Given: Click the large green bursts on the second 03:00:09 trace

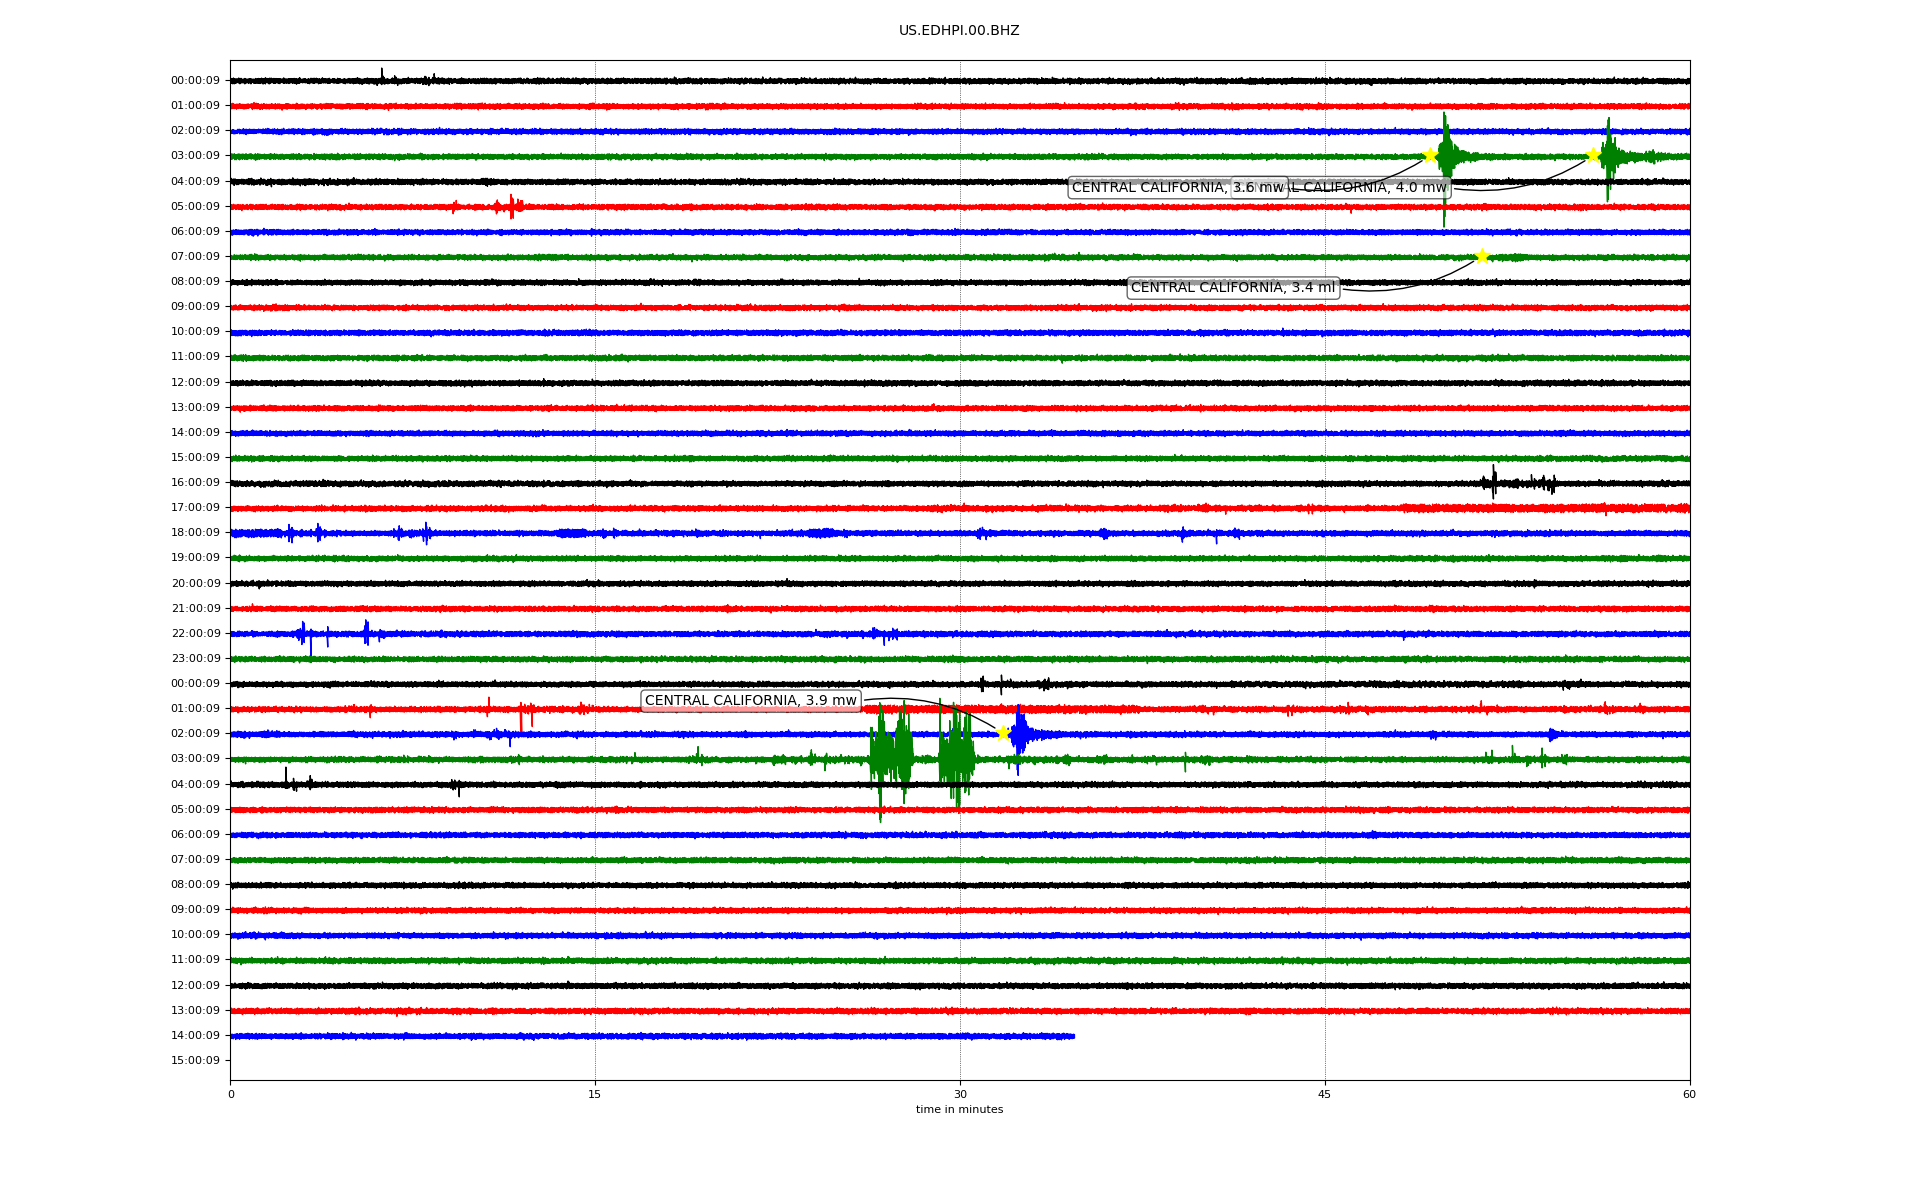Looking at the screenshot, I should click(891, 757).
